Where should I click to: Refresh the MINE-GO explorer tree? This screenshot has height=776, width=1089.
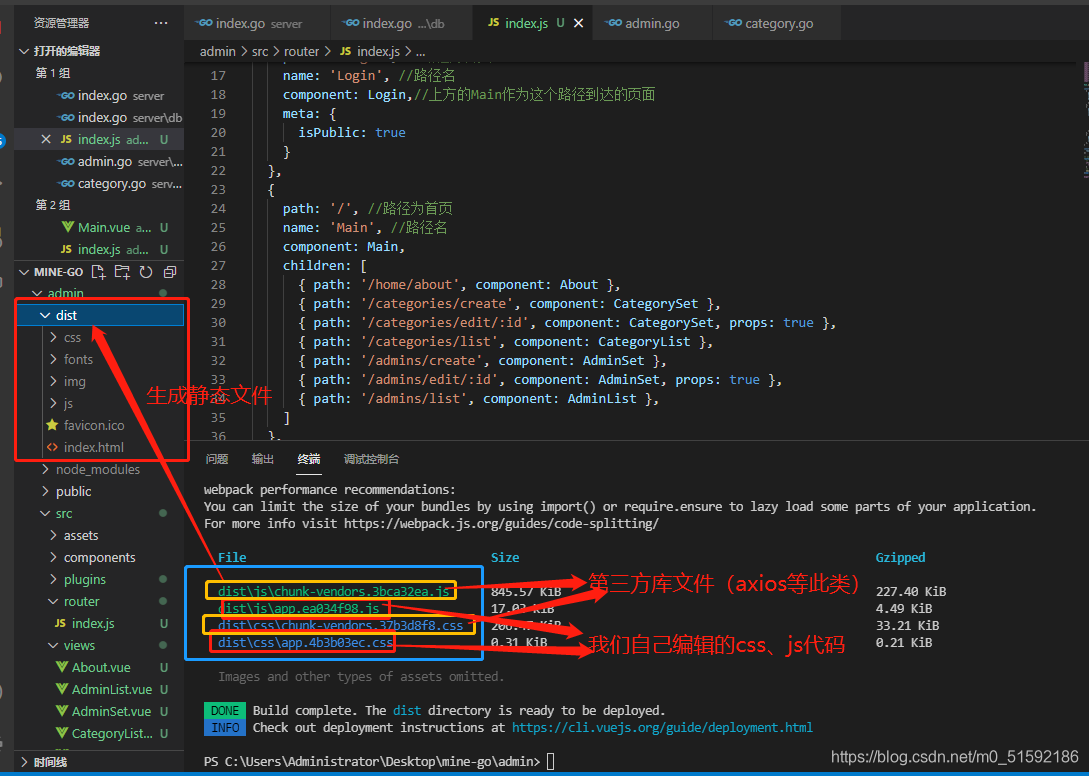(146, 272)
